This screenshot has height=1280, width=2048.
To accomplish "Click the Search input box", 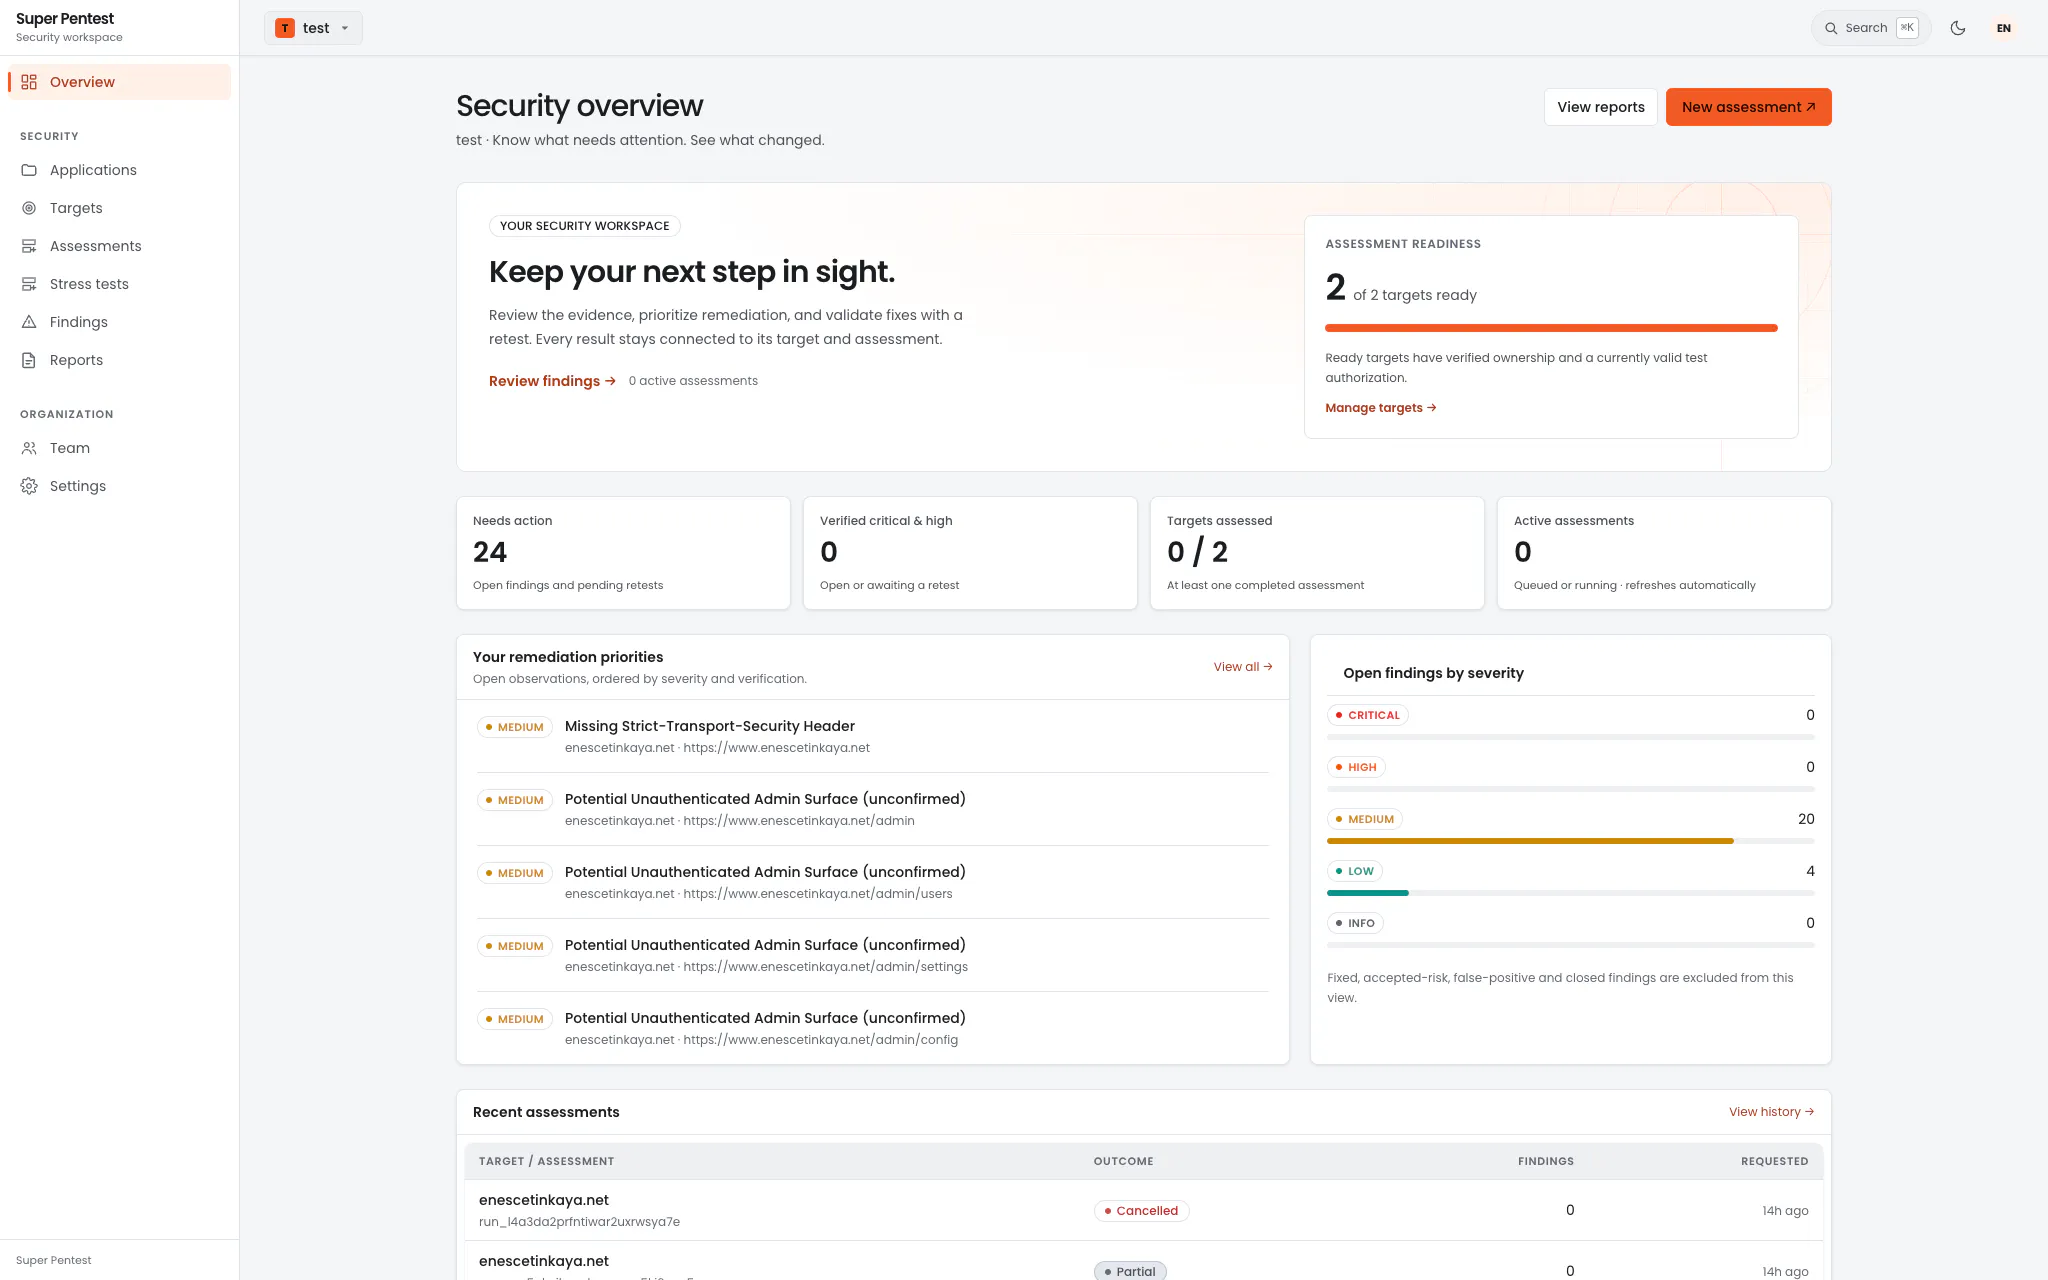I will (x=1871, y=28).
